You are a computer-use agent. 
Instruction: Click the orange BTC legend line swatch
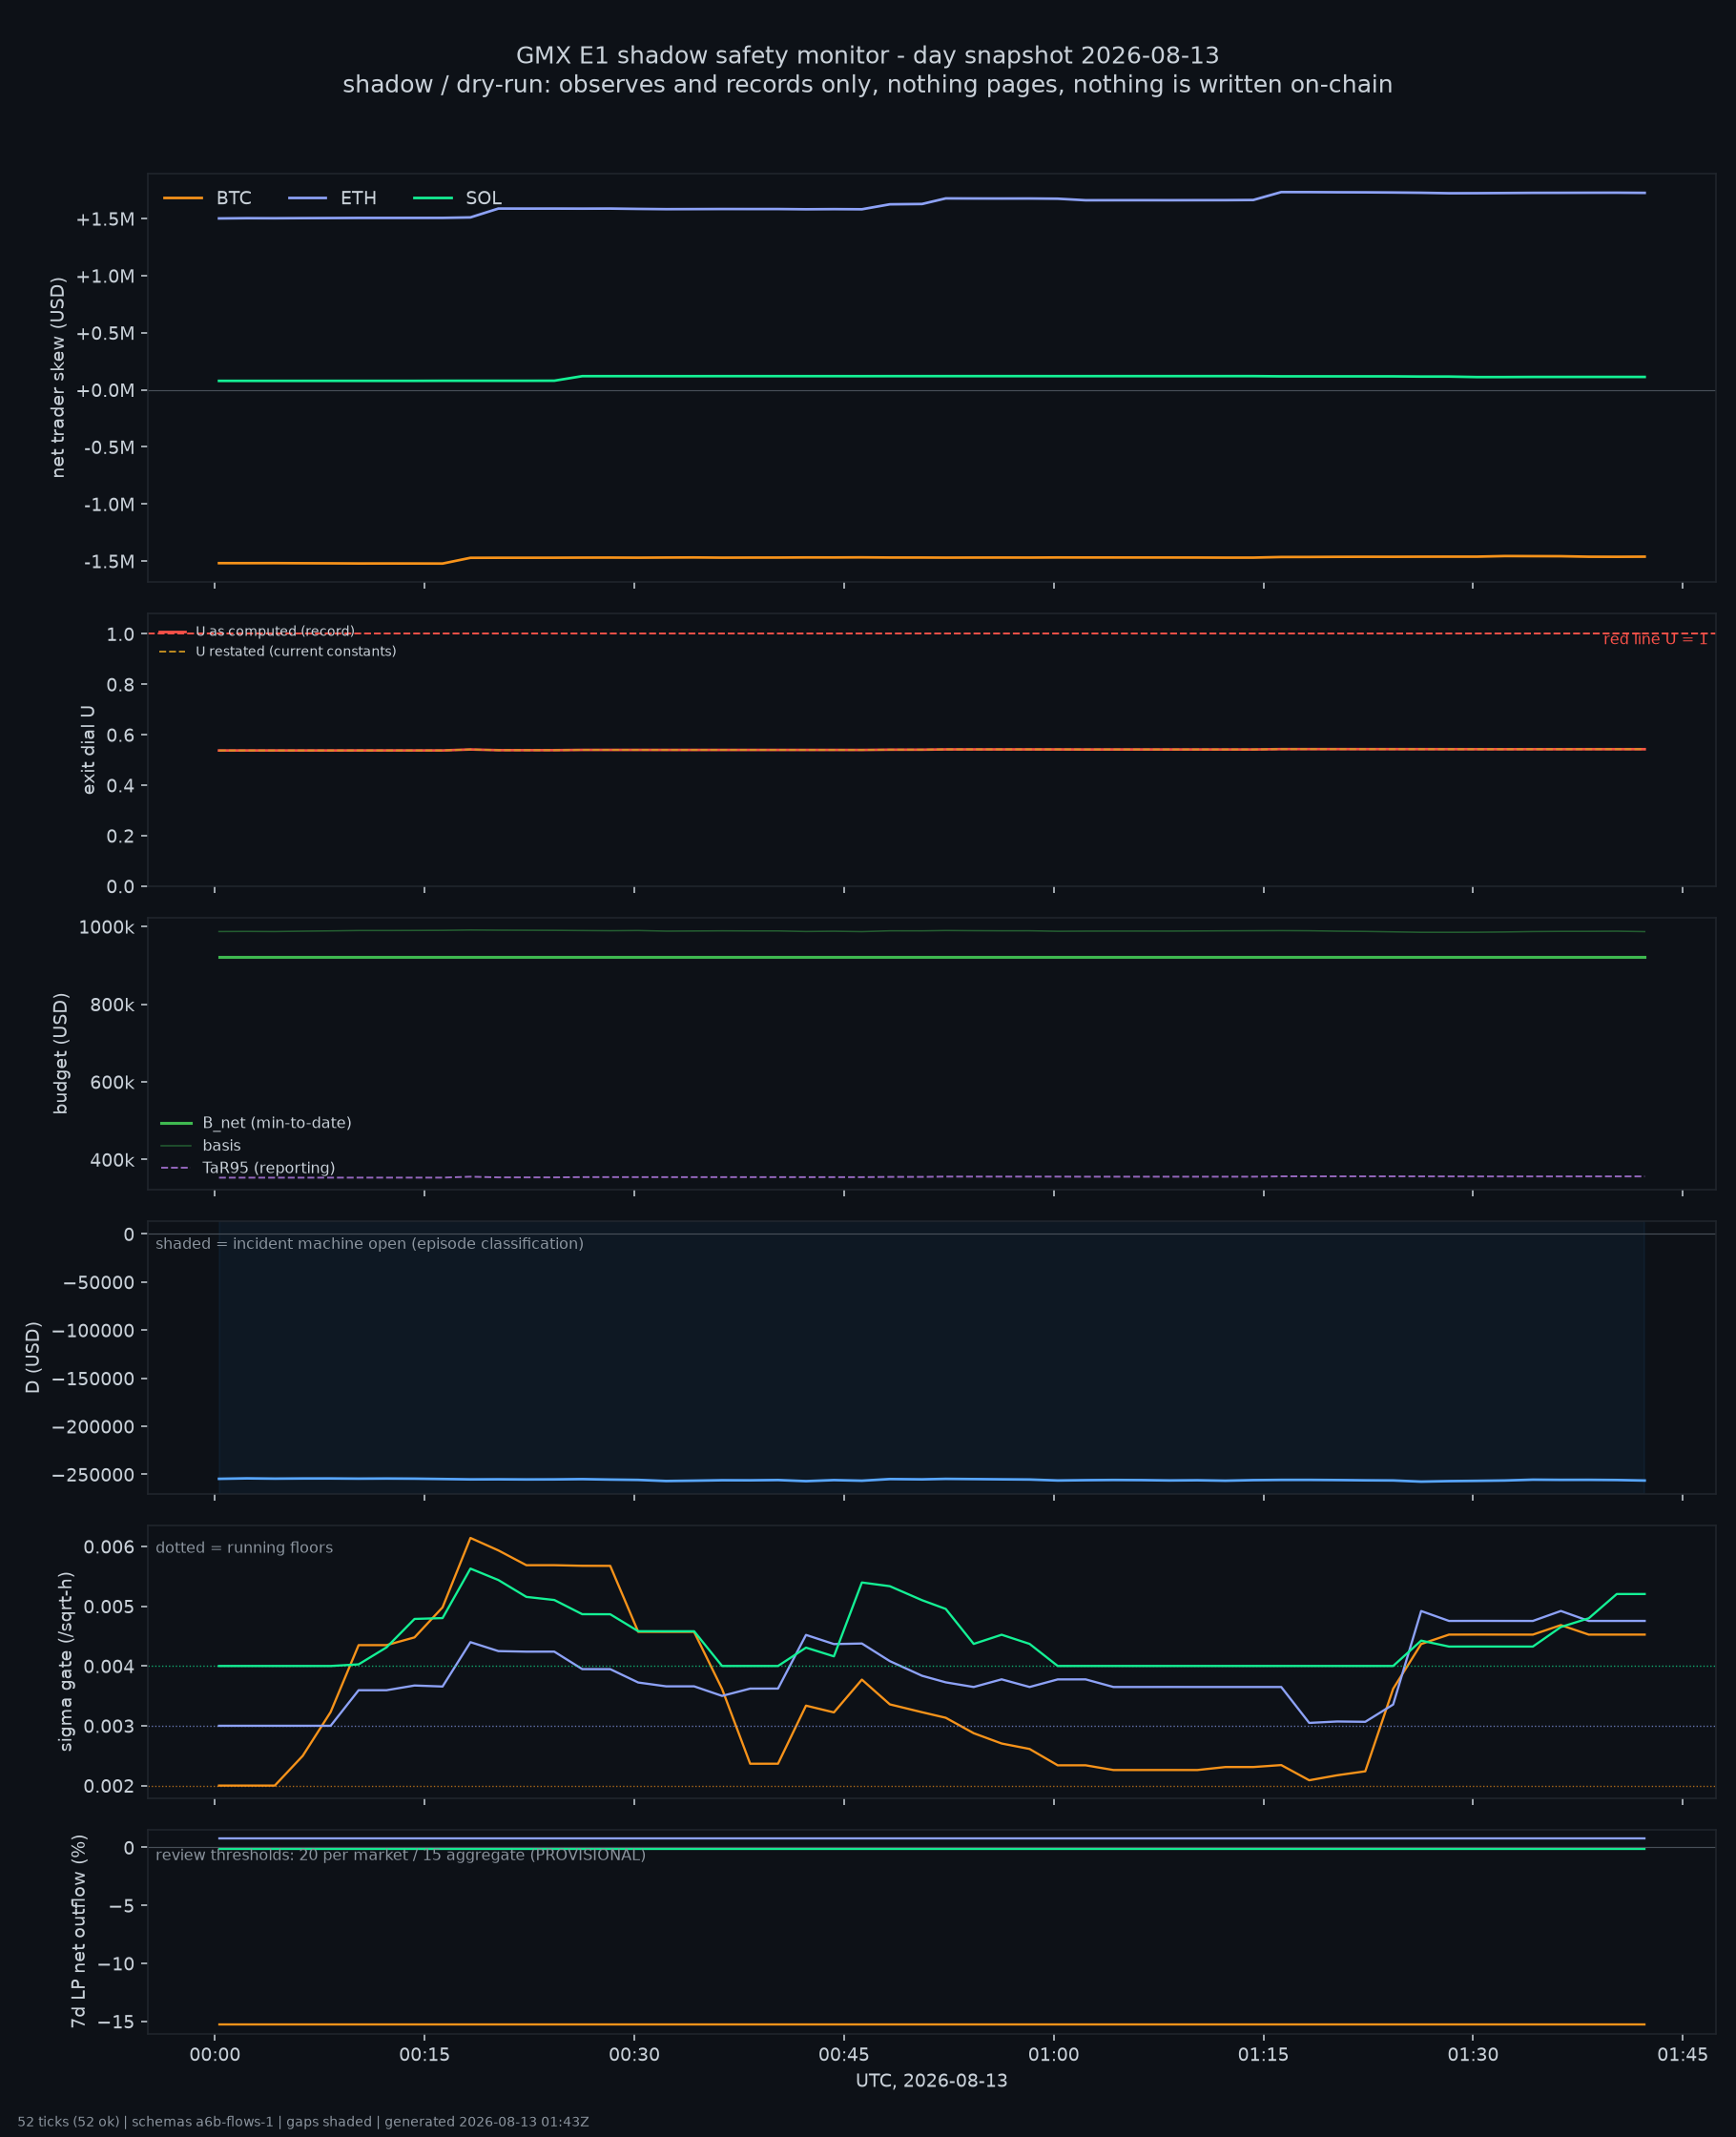click(183, 198)
